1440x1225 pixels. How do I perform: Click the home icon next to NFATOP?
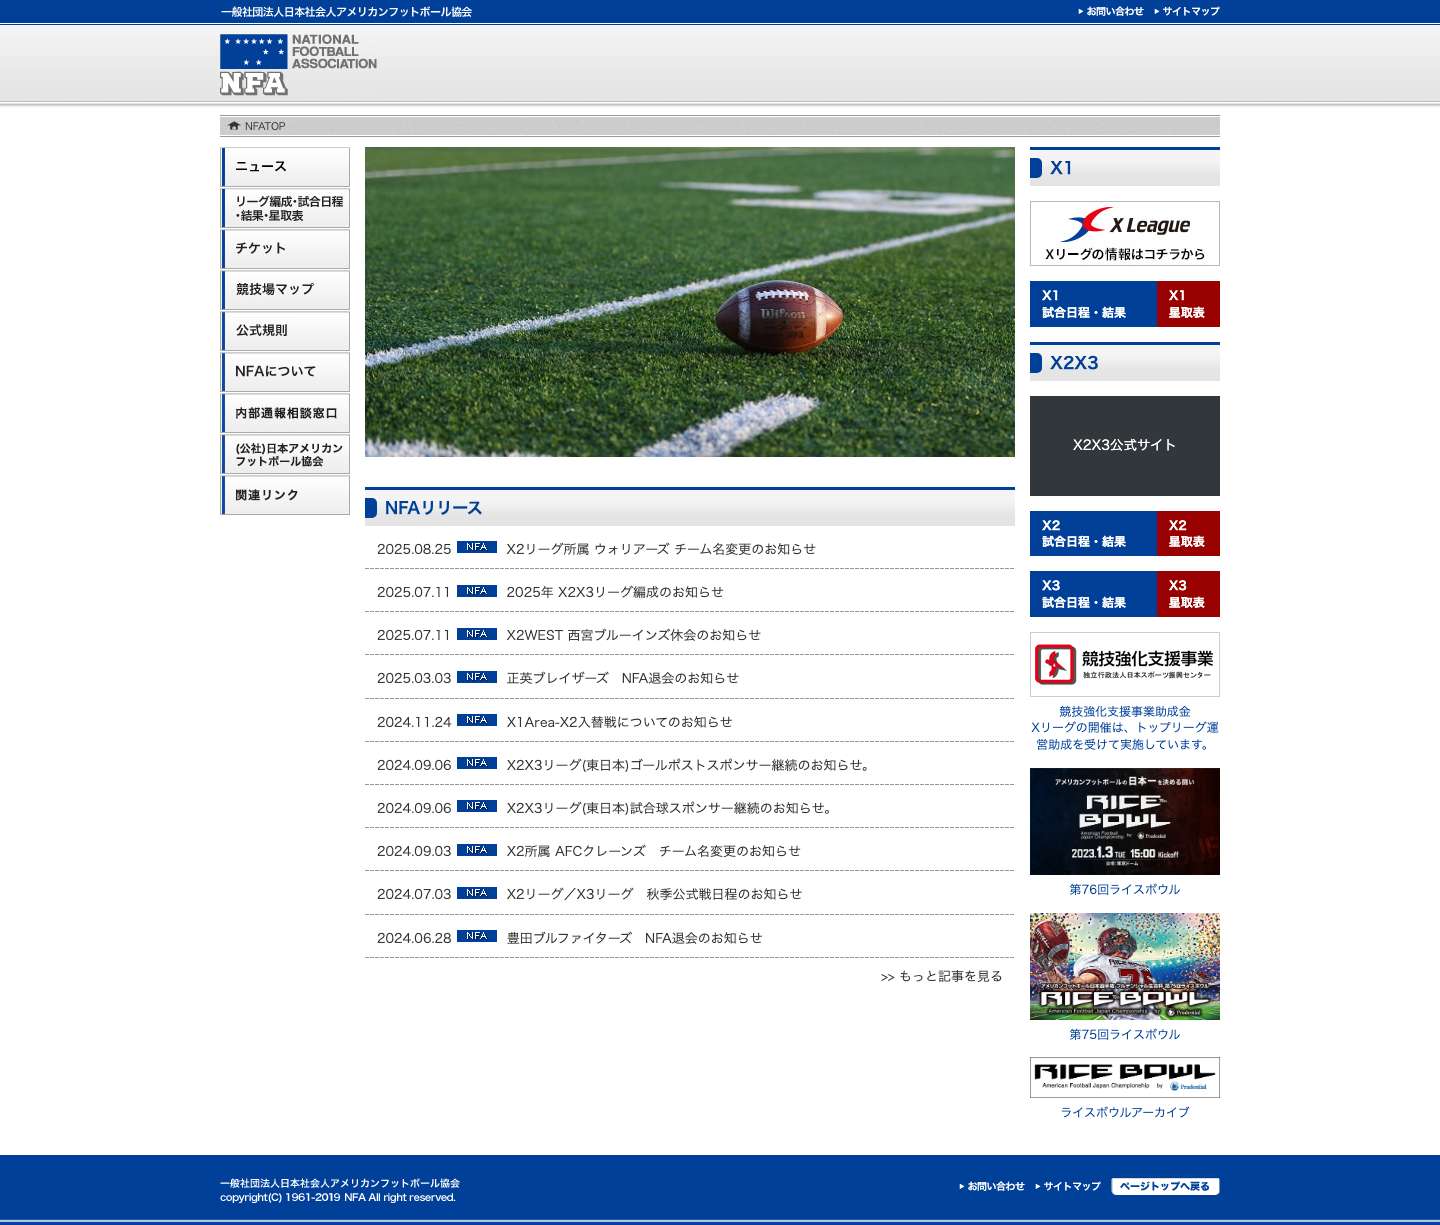pyautogui.click(x=232, y=126)
